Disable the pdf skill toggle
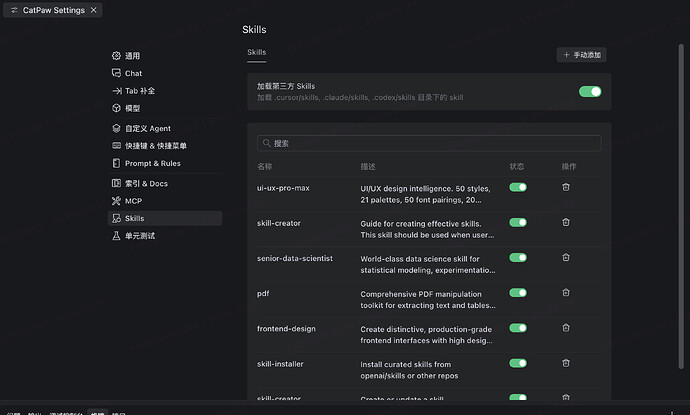Screen dimensions: 690x415 point(518,293)
